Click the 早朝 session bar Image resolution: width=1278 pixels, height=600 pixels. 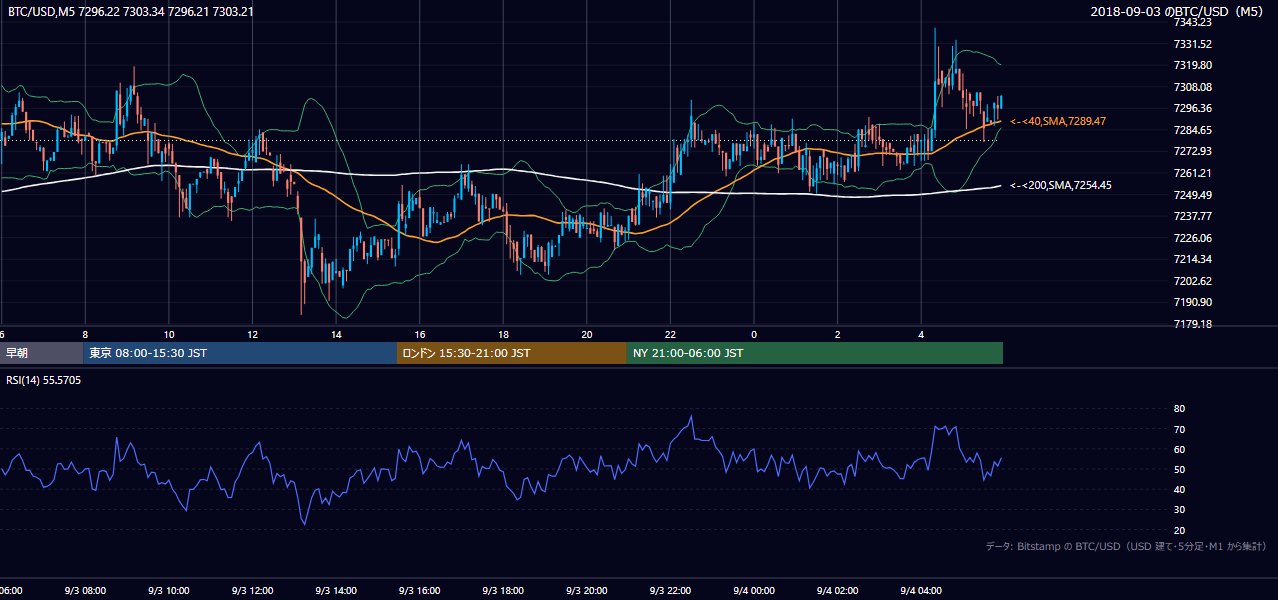[41, 353]
